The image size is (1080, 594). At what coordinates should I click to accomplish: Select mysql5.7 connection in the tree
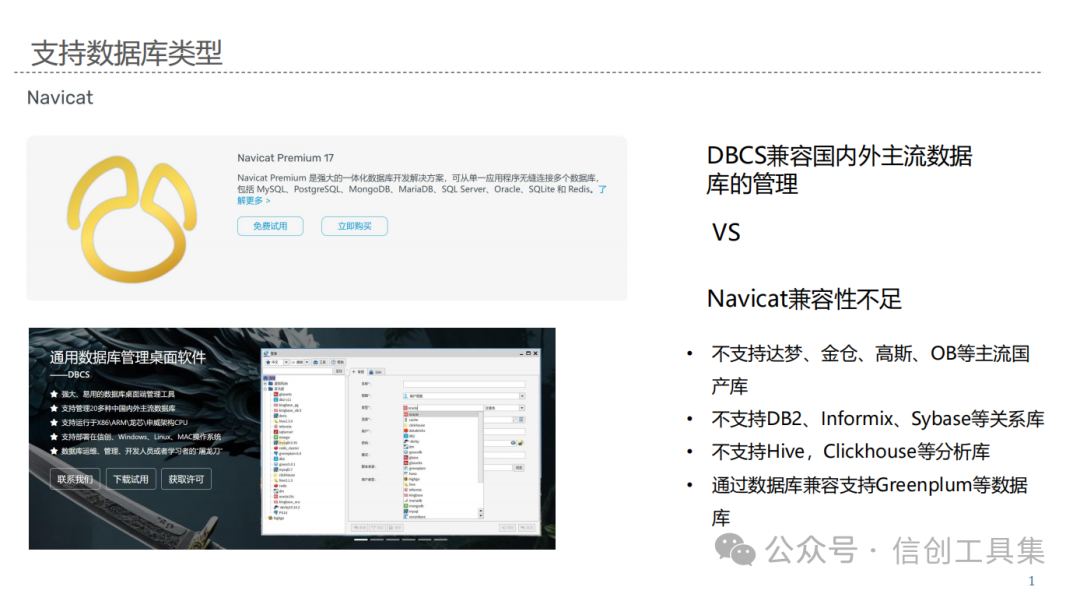[283, 470]
